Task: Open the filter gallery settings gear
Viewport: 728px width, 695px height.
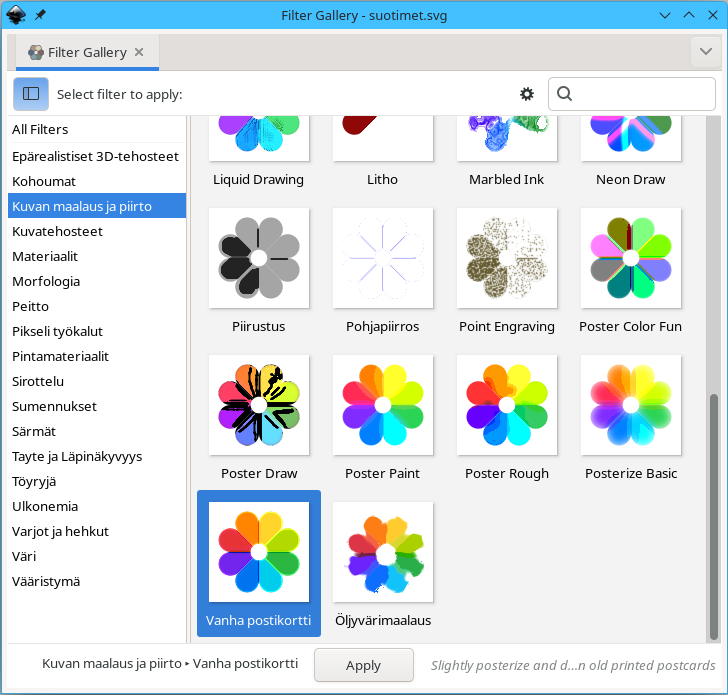Action: (x=527, y=94)
